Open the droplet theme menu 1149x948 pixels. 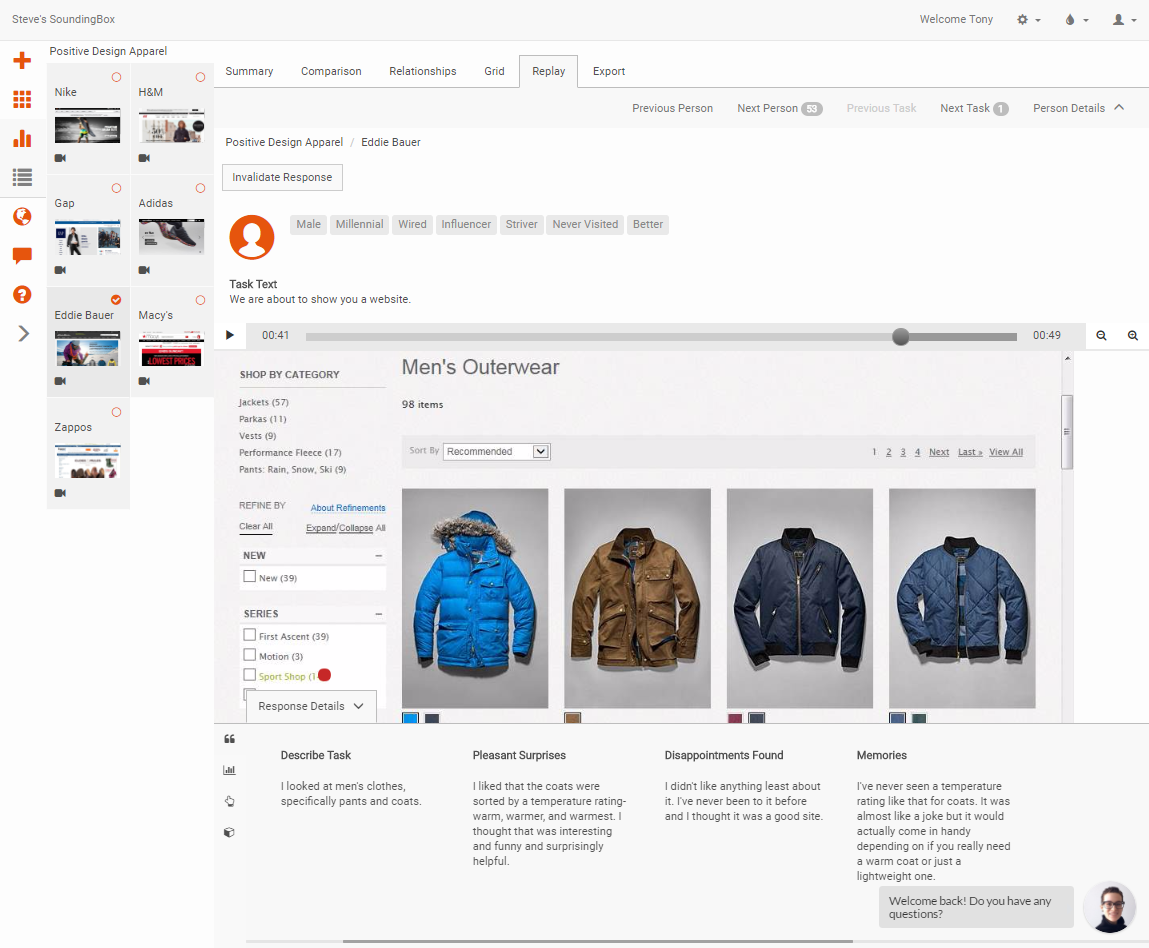click(1076, 20)
